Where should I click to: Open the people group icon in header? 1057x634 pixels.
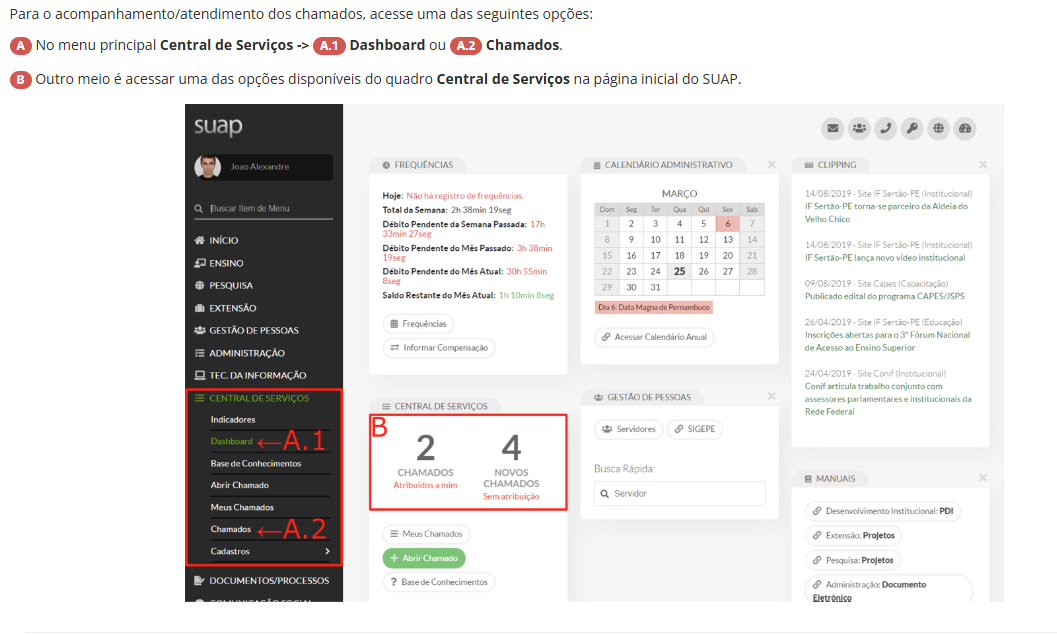[x=859, y=128]
